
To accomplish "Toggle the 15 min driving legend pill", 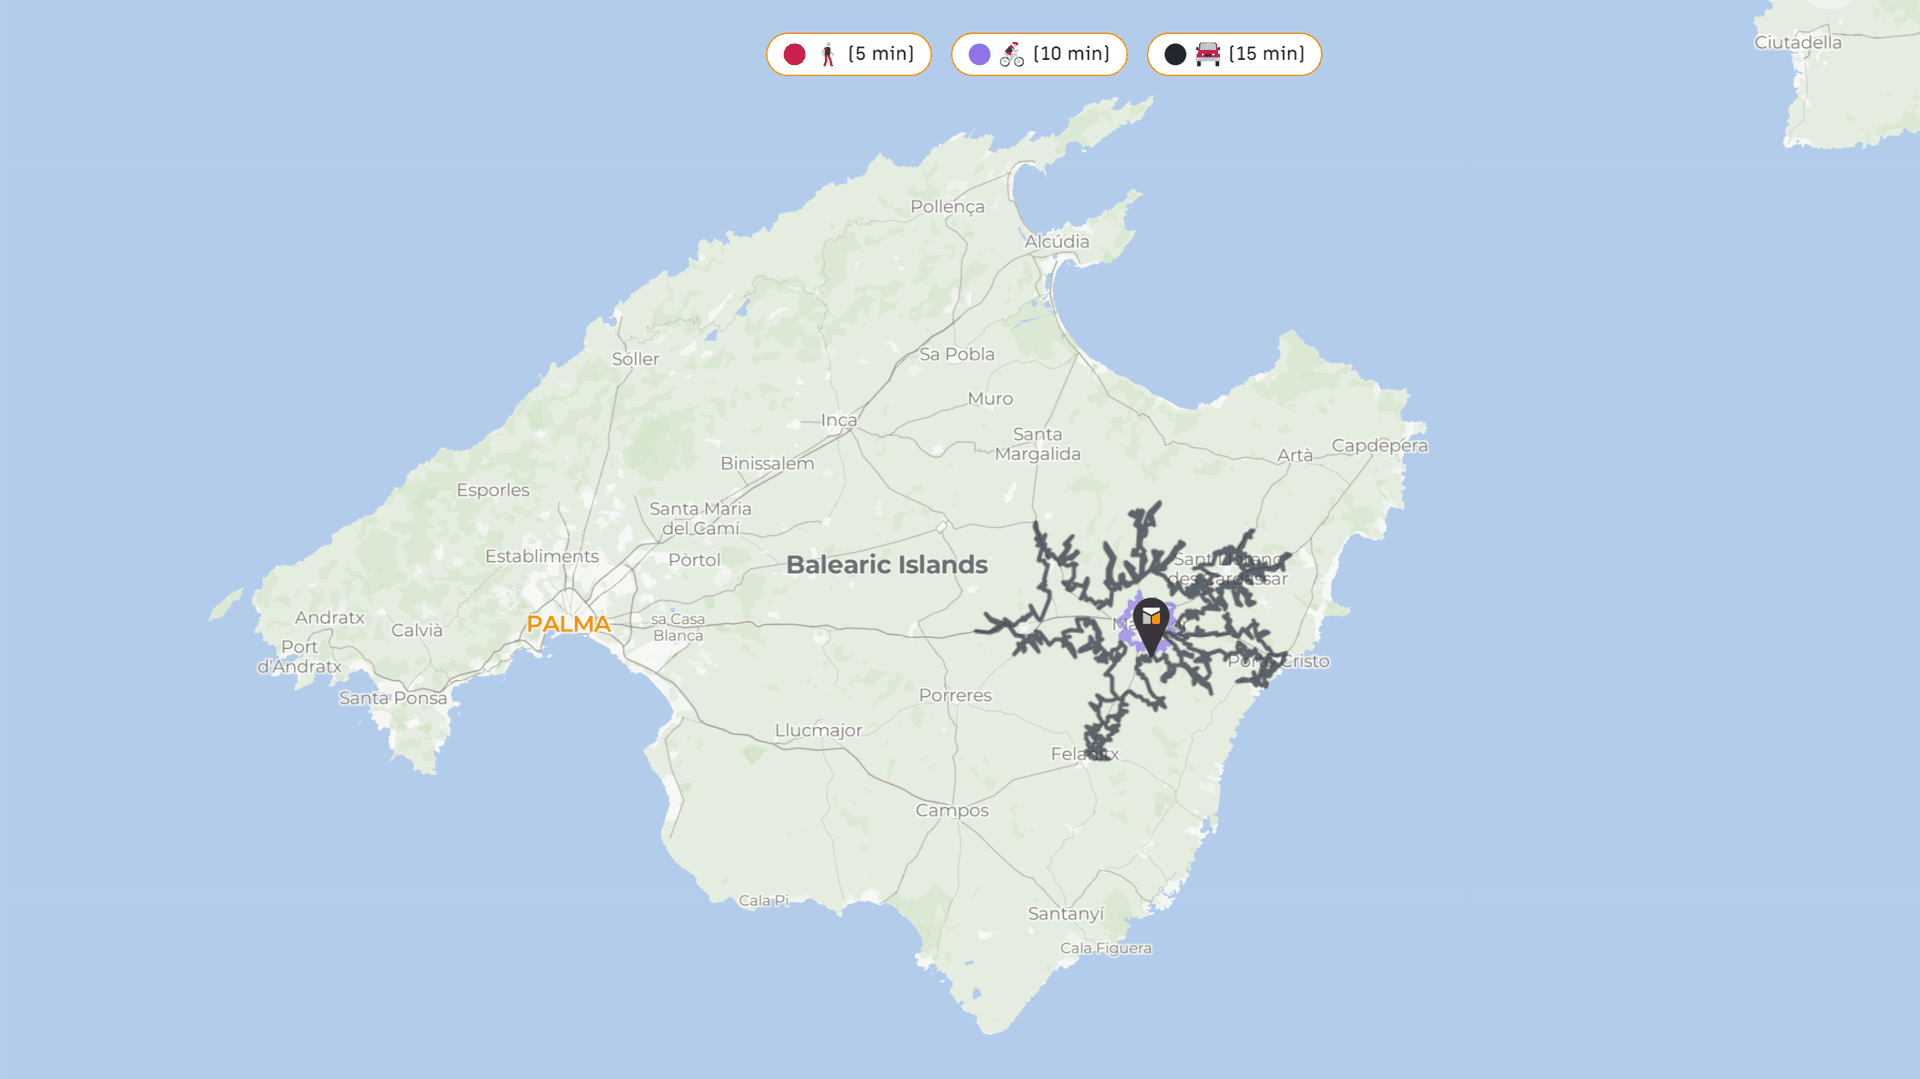I will [1234, 54].
